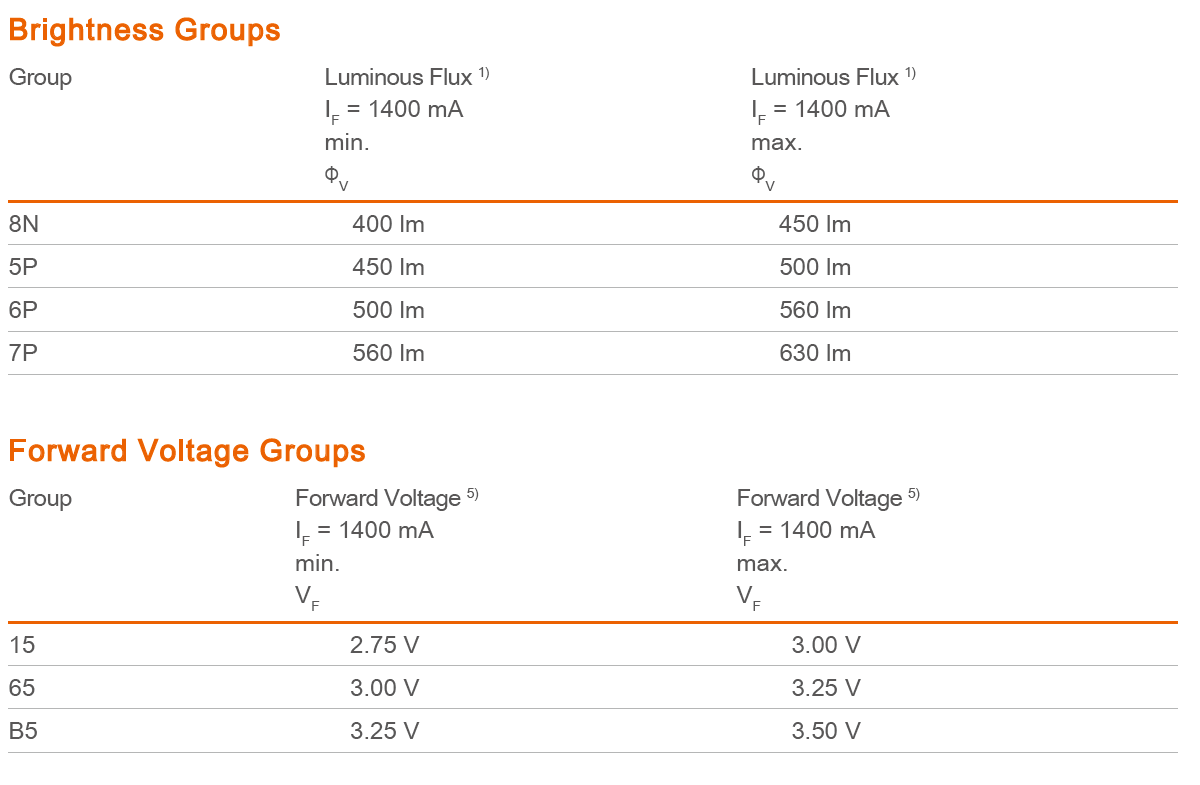1200x785 pixels.
Task: Open footnote 5 beside the max Forward Voltage header
Action: pos(913,493)
